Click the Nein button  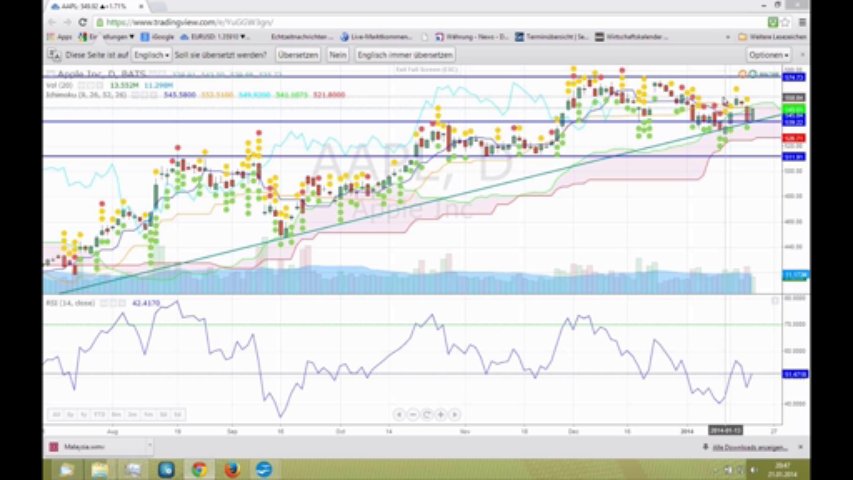(338, 55)
